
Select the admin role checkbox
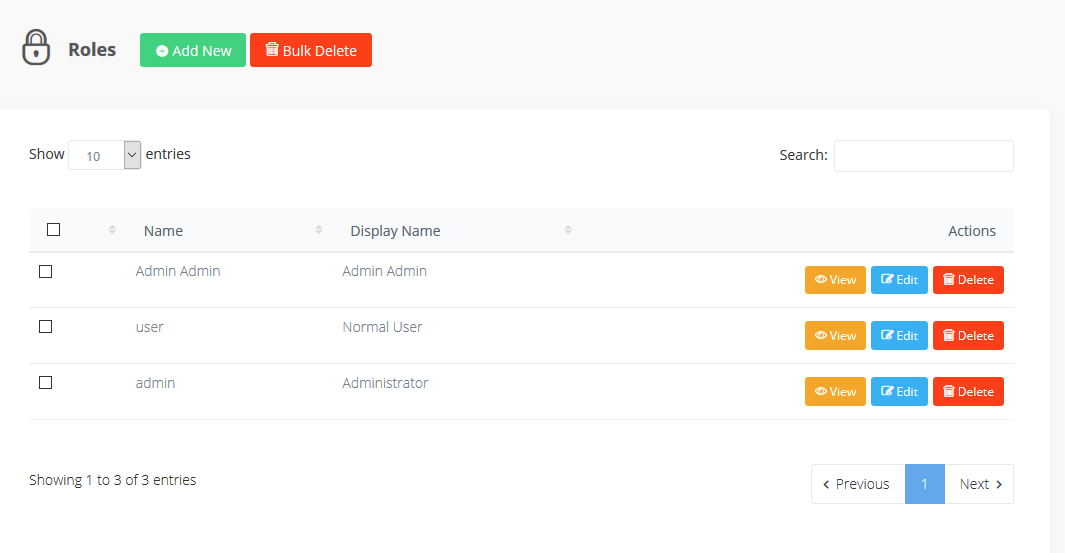point(45,383)
